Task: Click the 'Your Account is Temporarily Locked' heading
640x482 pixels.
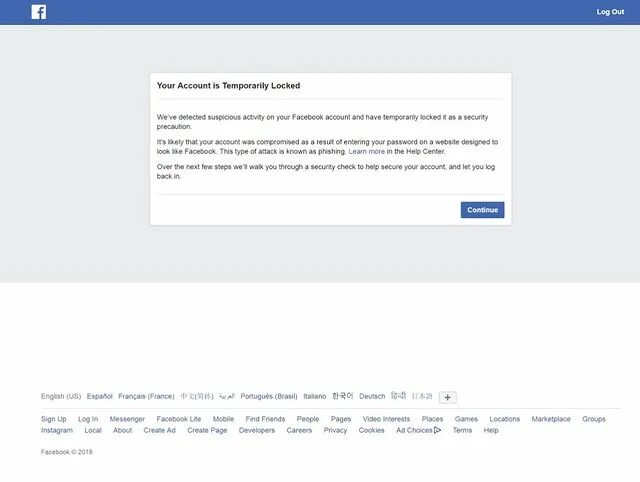Action: (x=229, y=86)
